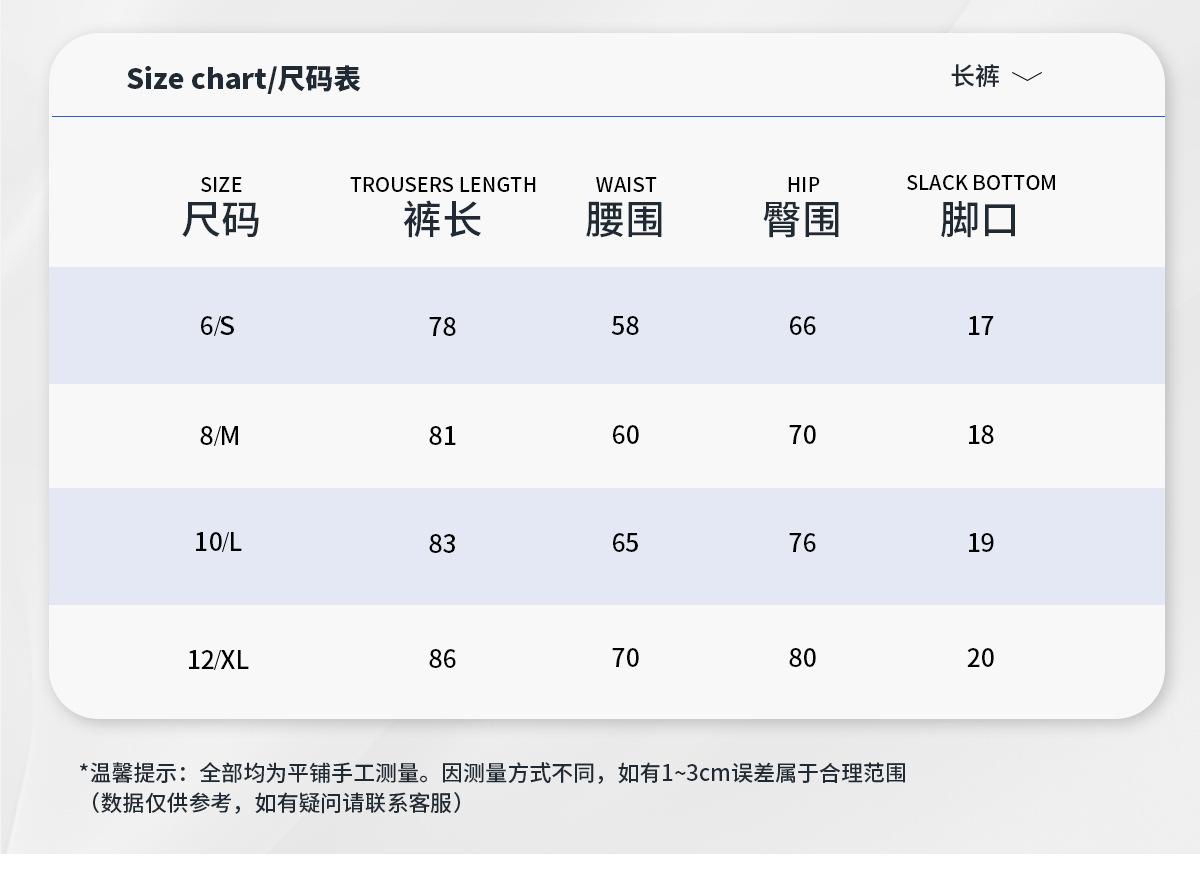Select the HIP 臀围 column header

click(802, 207)
